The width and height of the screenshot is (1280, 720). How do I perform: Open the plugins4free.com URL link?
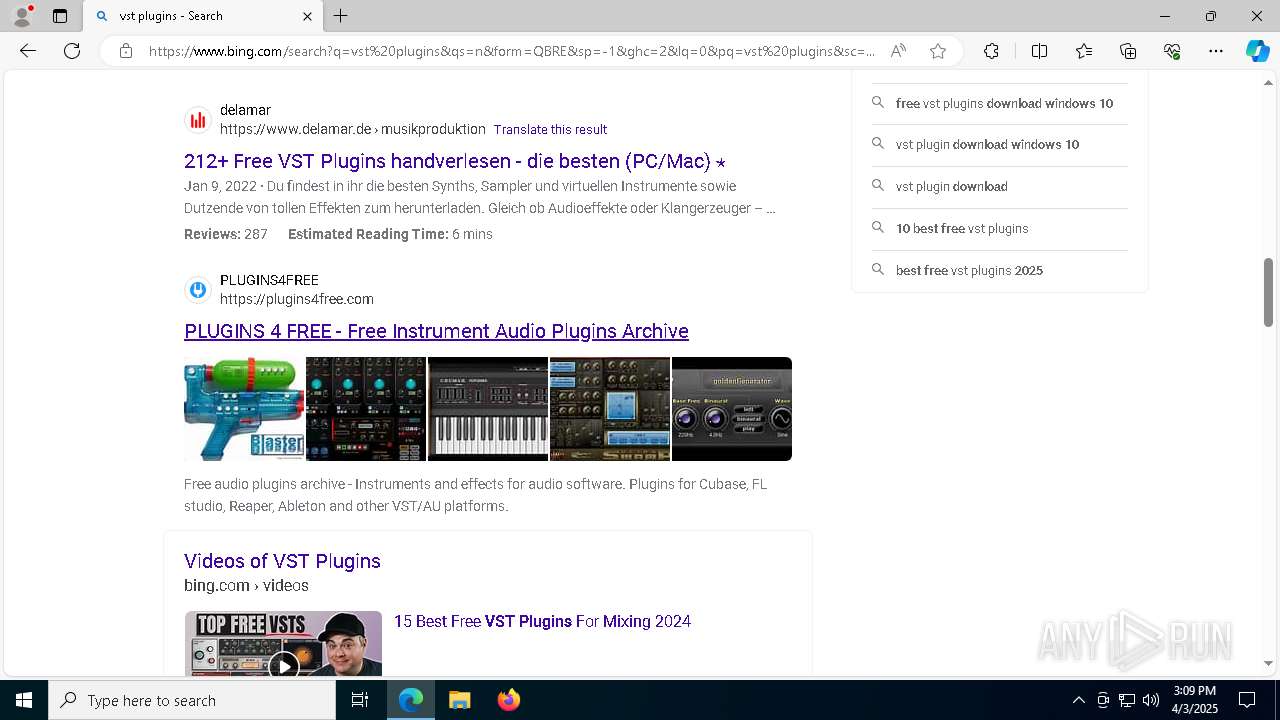point(297,299)
